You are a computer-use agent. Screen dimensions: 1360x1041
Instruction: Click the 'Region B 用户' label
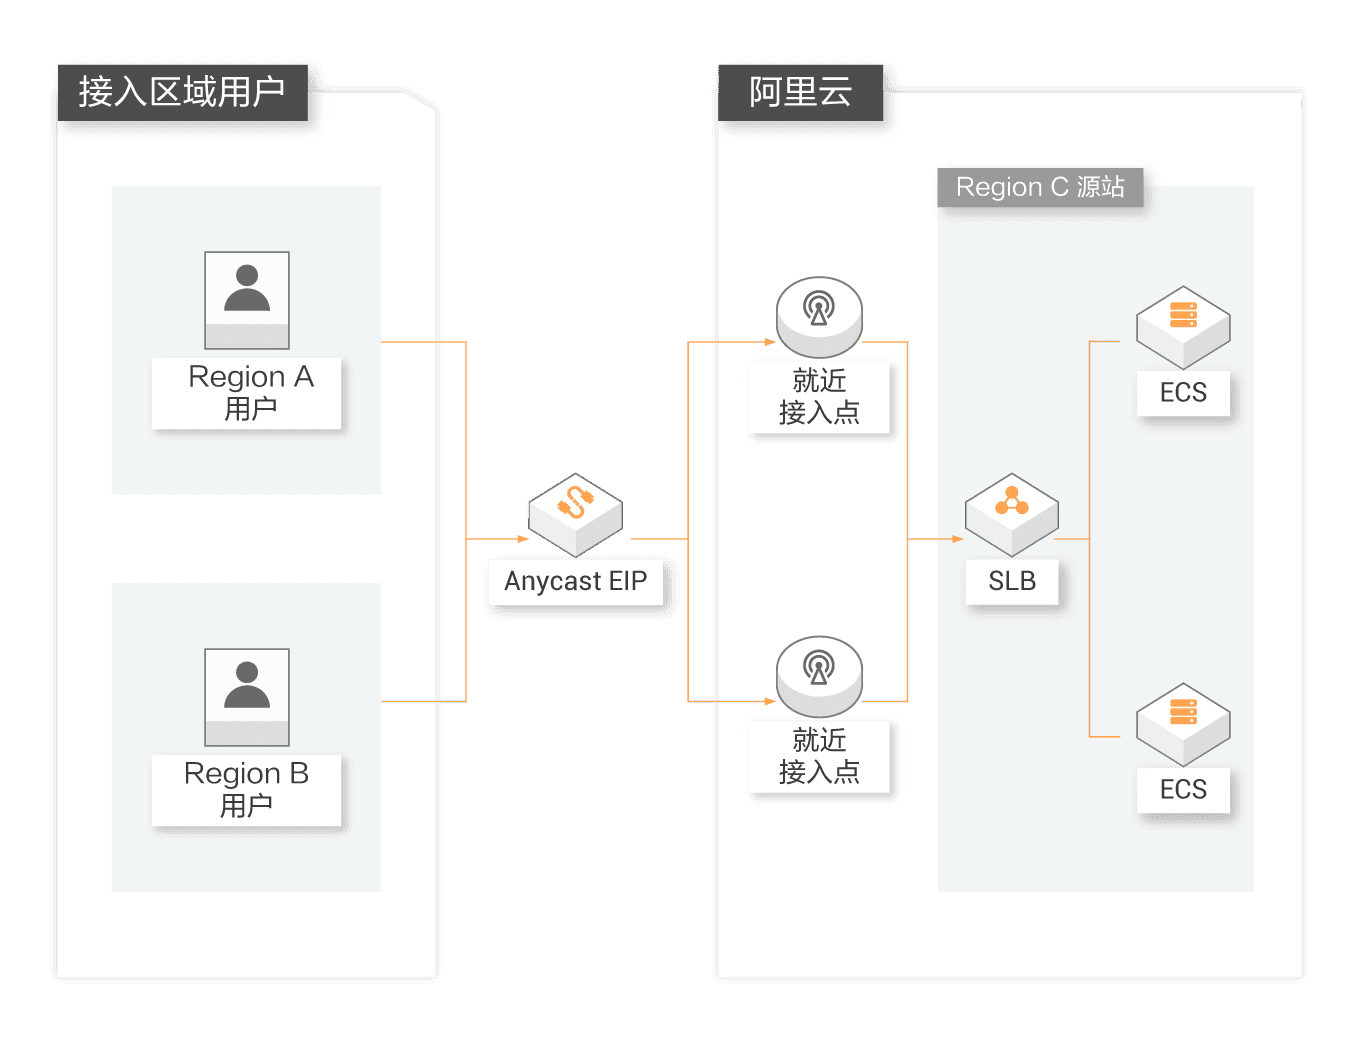click(247, 790)
